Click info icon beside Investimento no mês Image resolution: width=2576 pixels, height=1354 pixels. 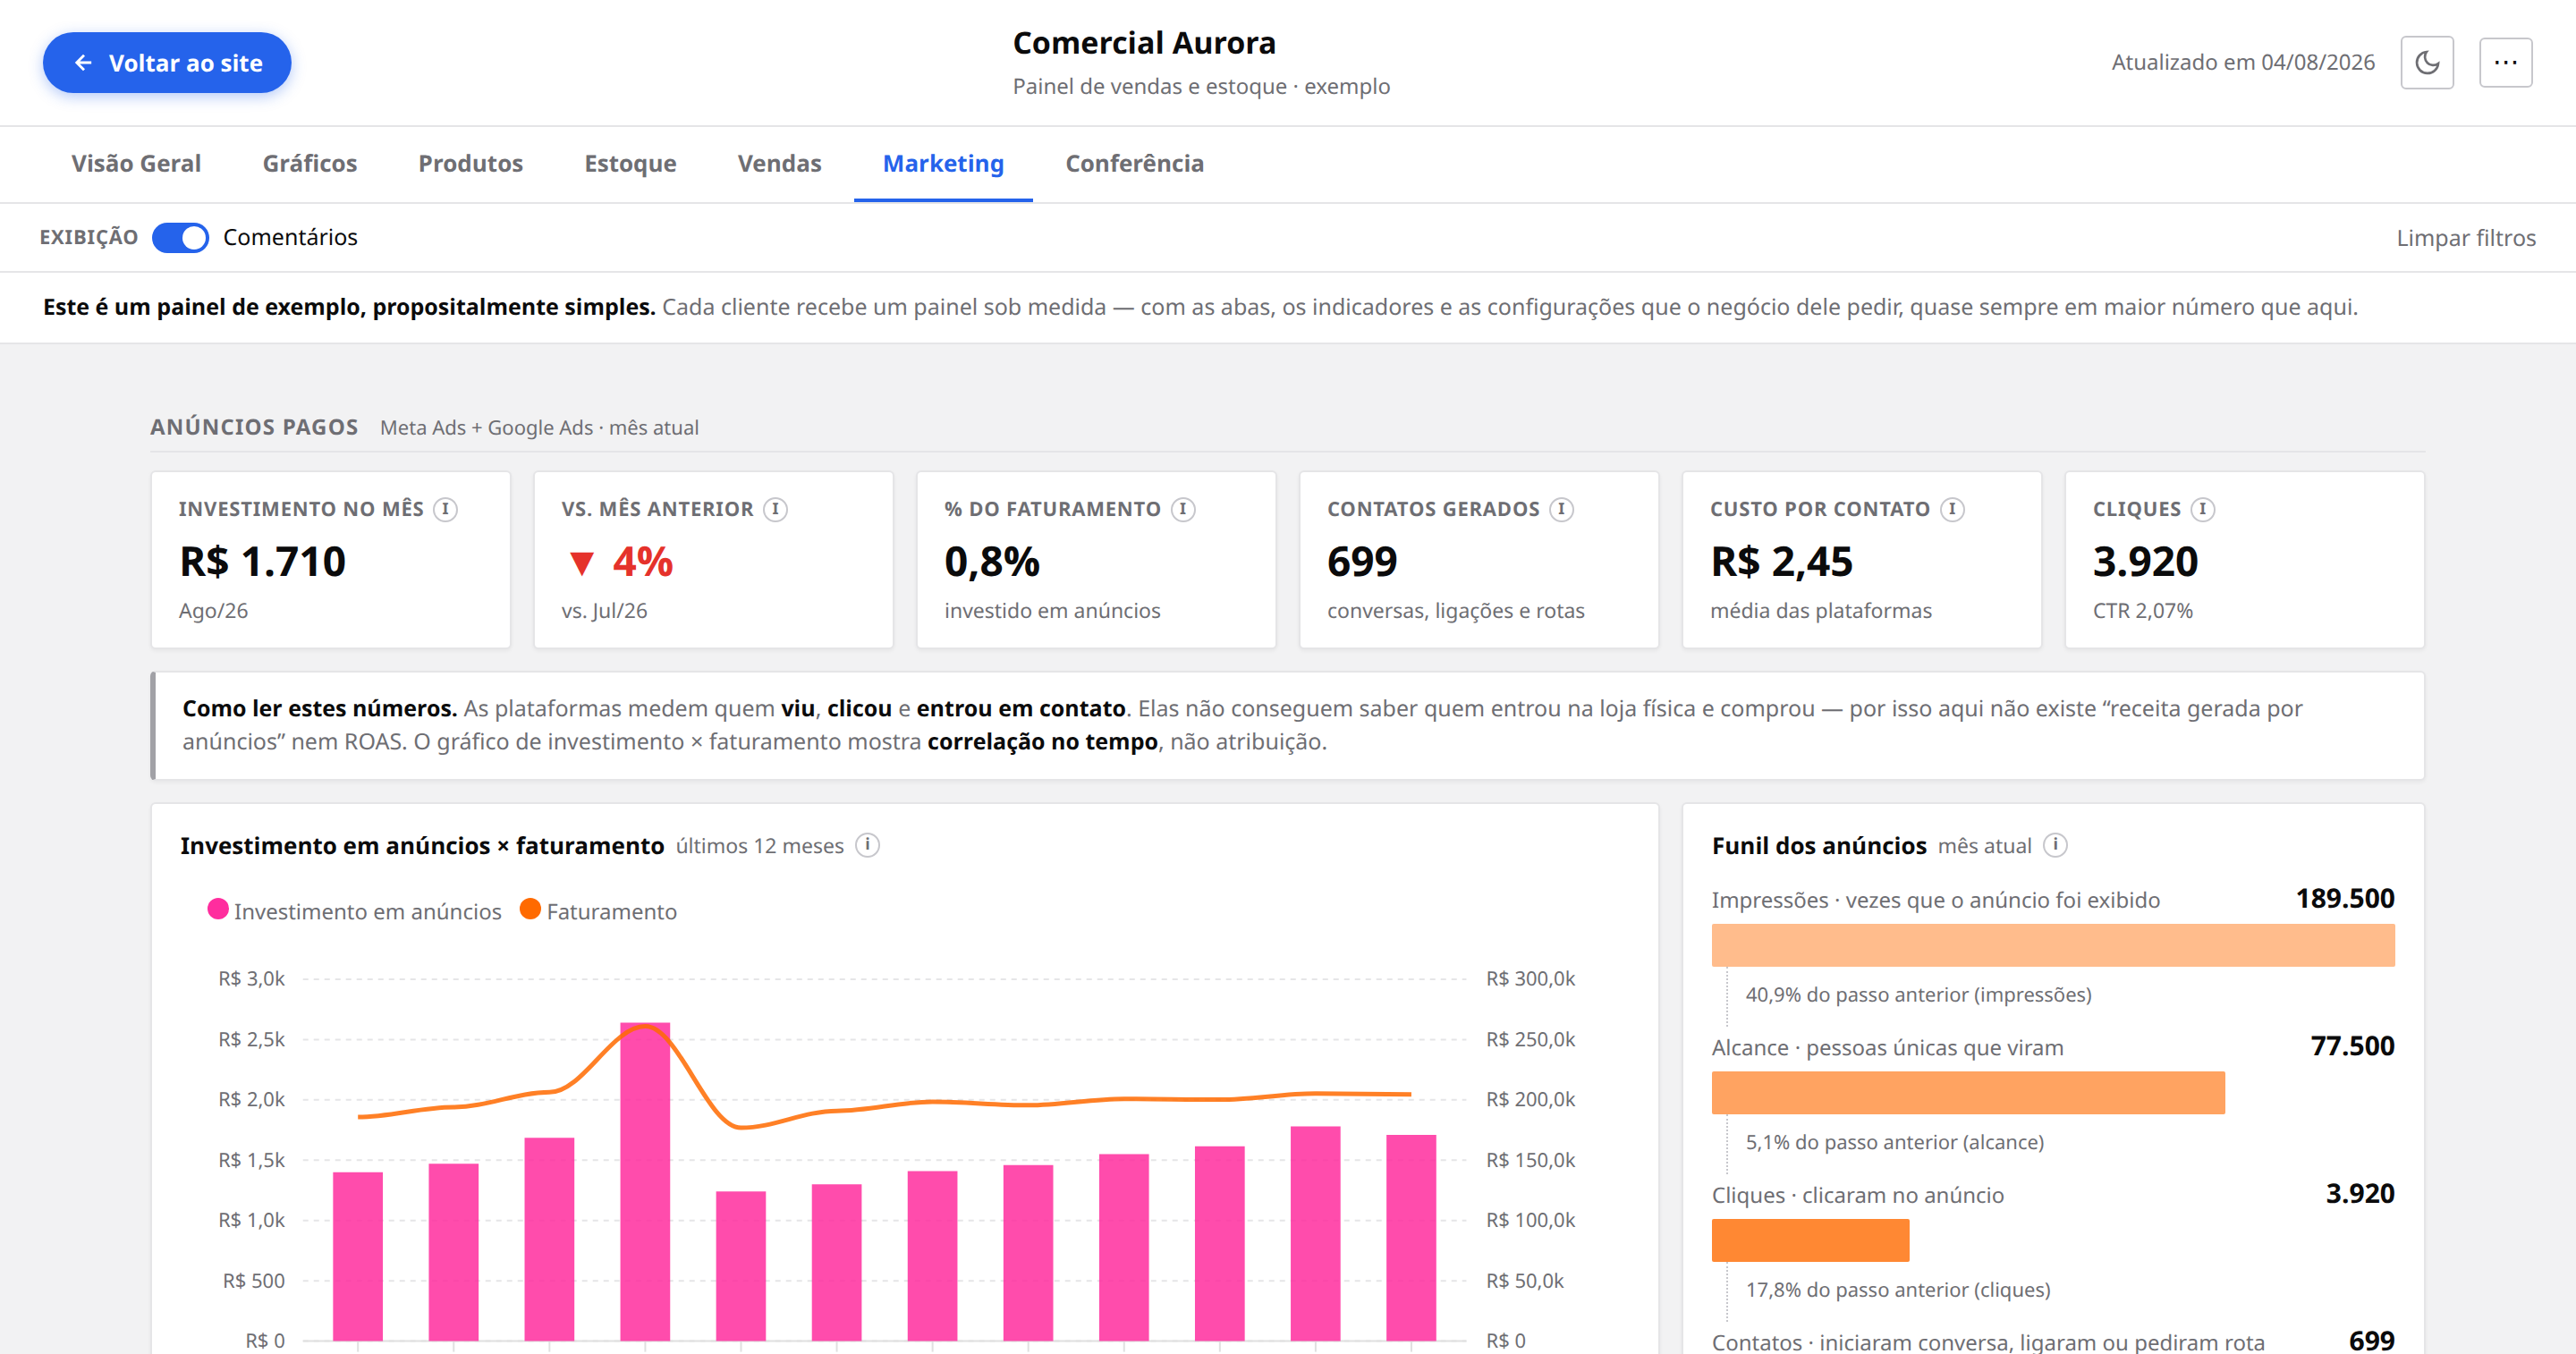click(x=445, y=509)
